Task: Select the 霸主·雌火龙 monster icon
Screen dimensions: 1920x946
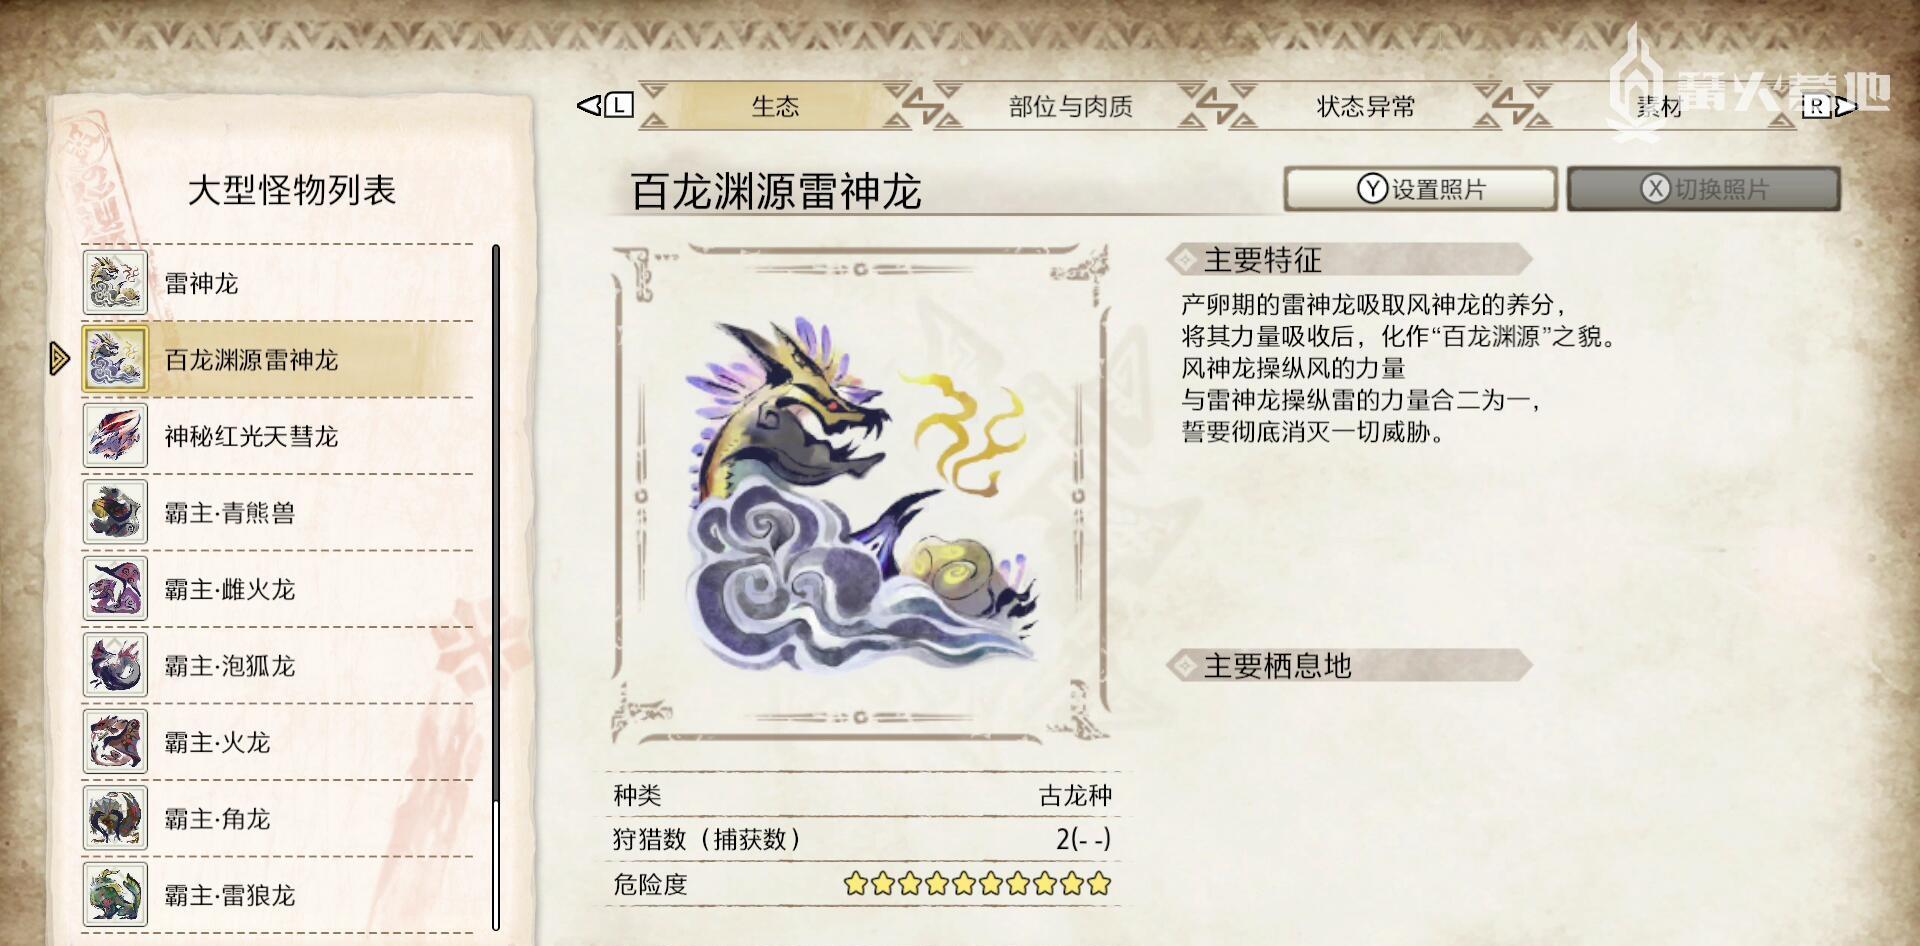Action: click(115, 589)
